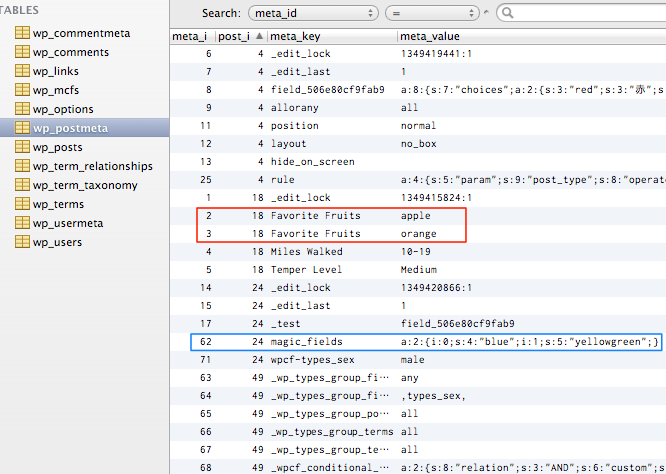Click the wp_posts table icon
The height and width of the screenshot is (474, 666).
22,147
